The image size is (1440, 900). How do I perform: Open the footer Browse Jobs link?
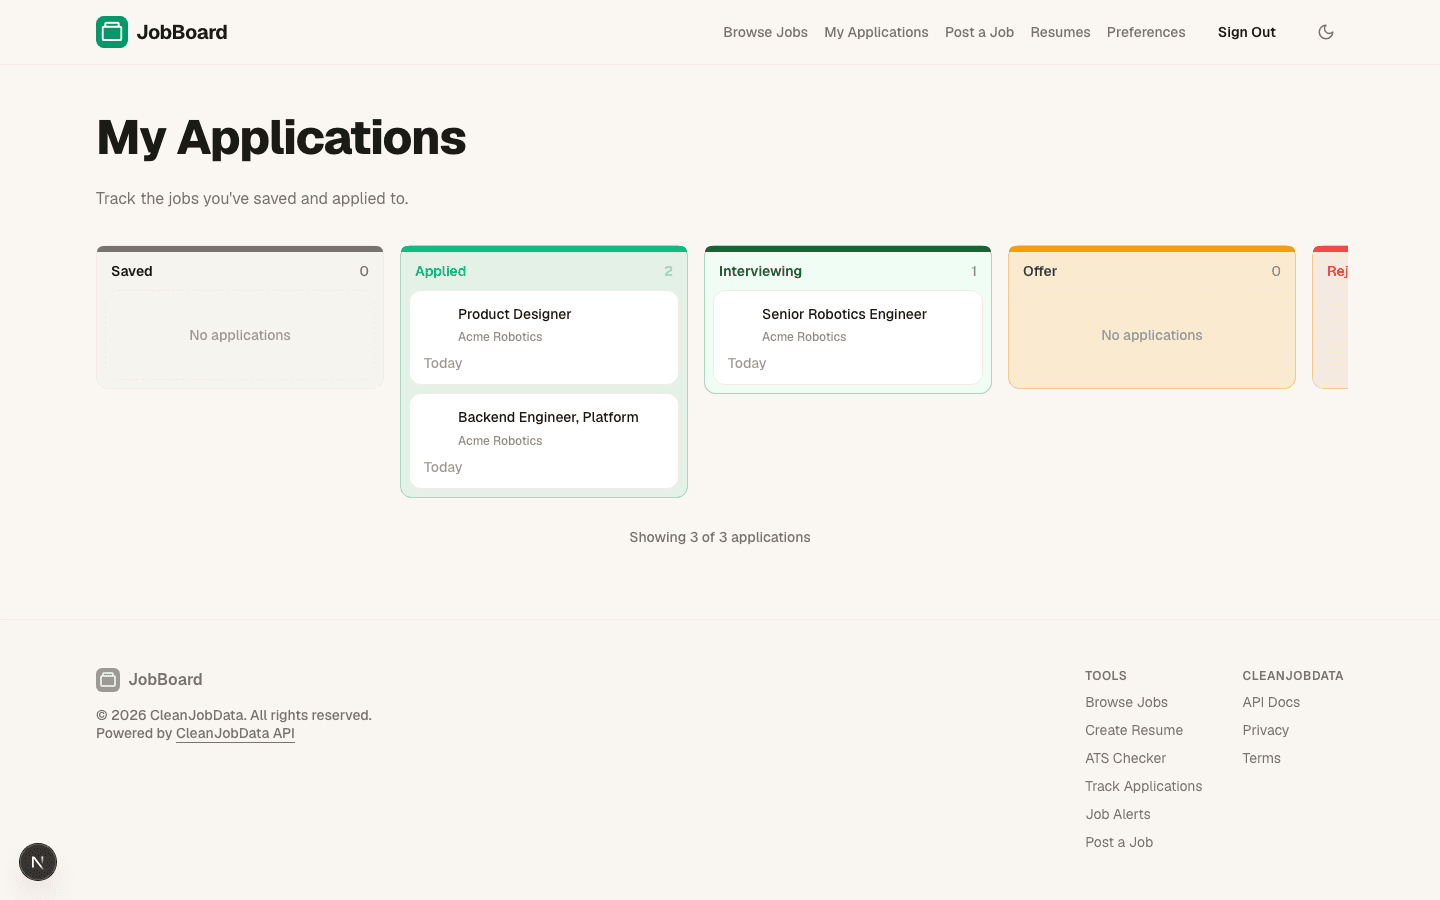[x=1126, y=702]
